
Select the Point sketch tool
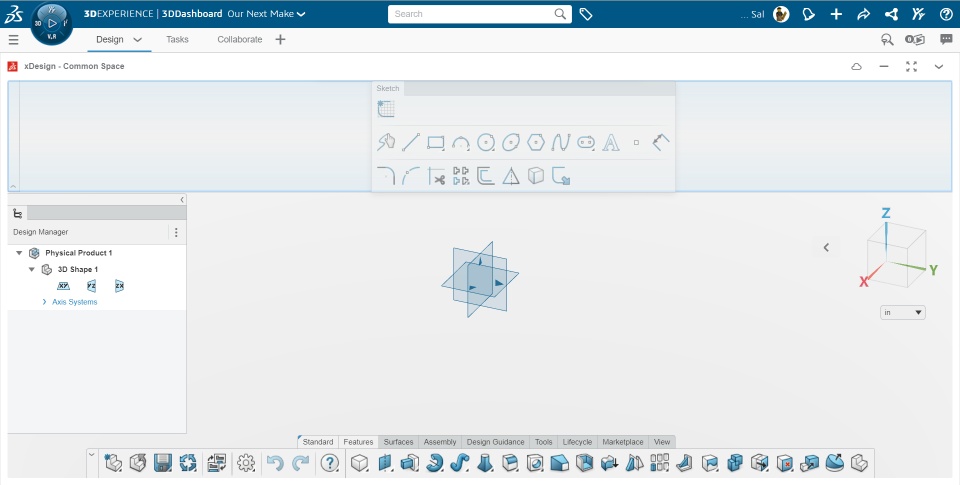coord(636,143)
